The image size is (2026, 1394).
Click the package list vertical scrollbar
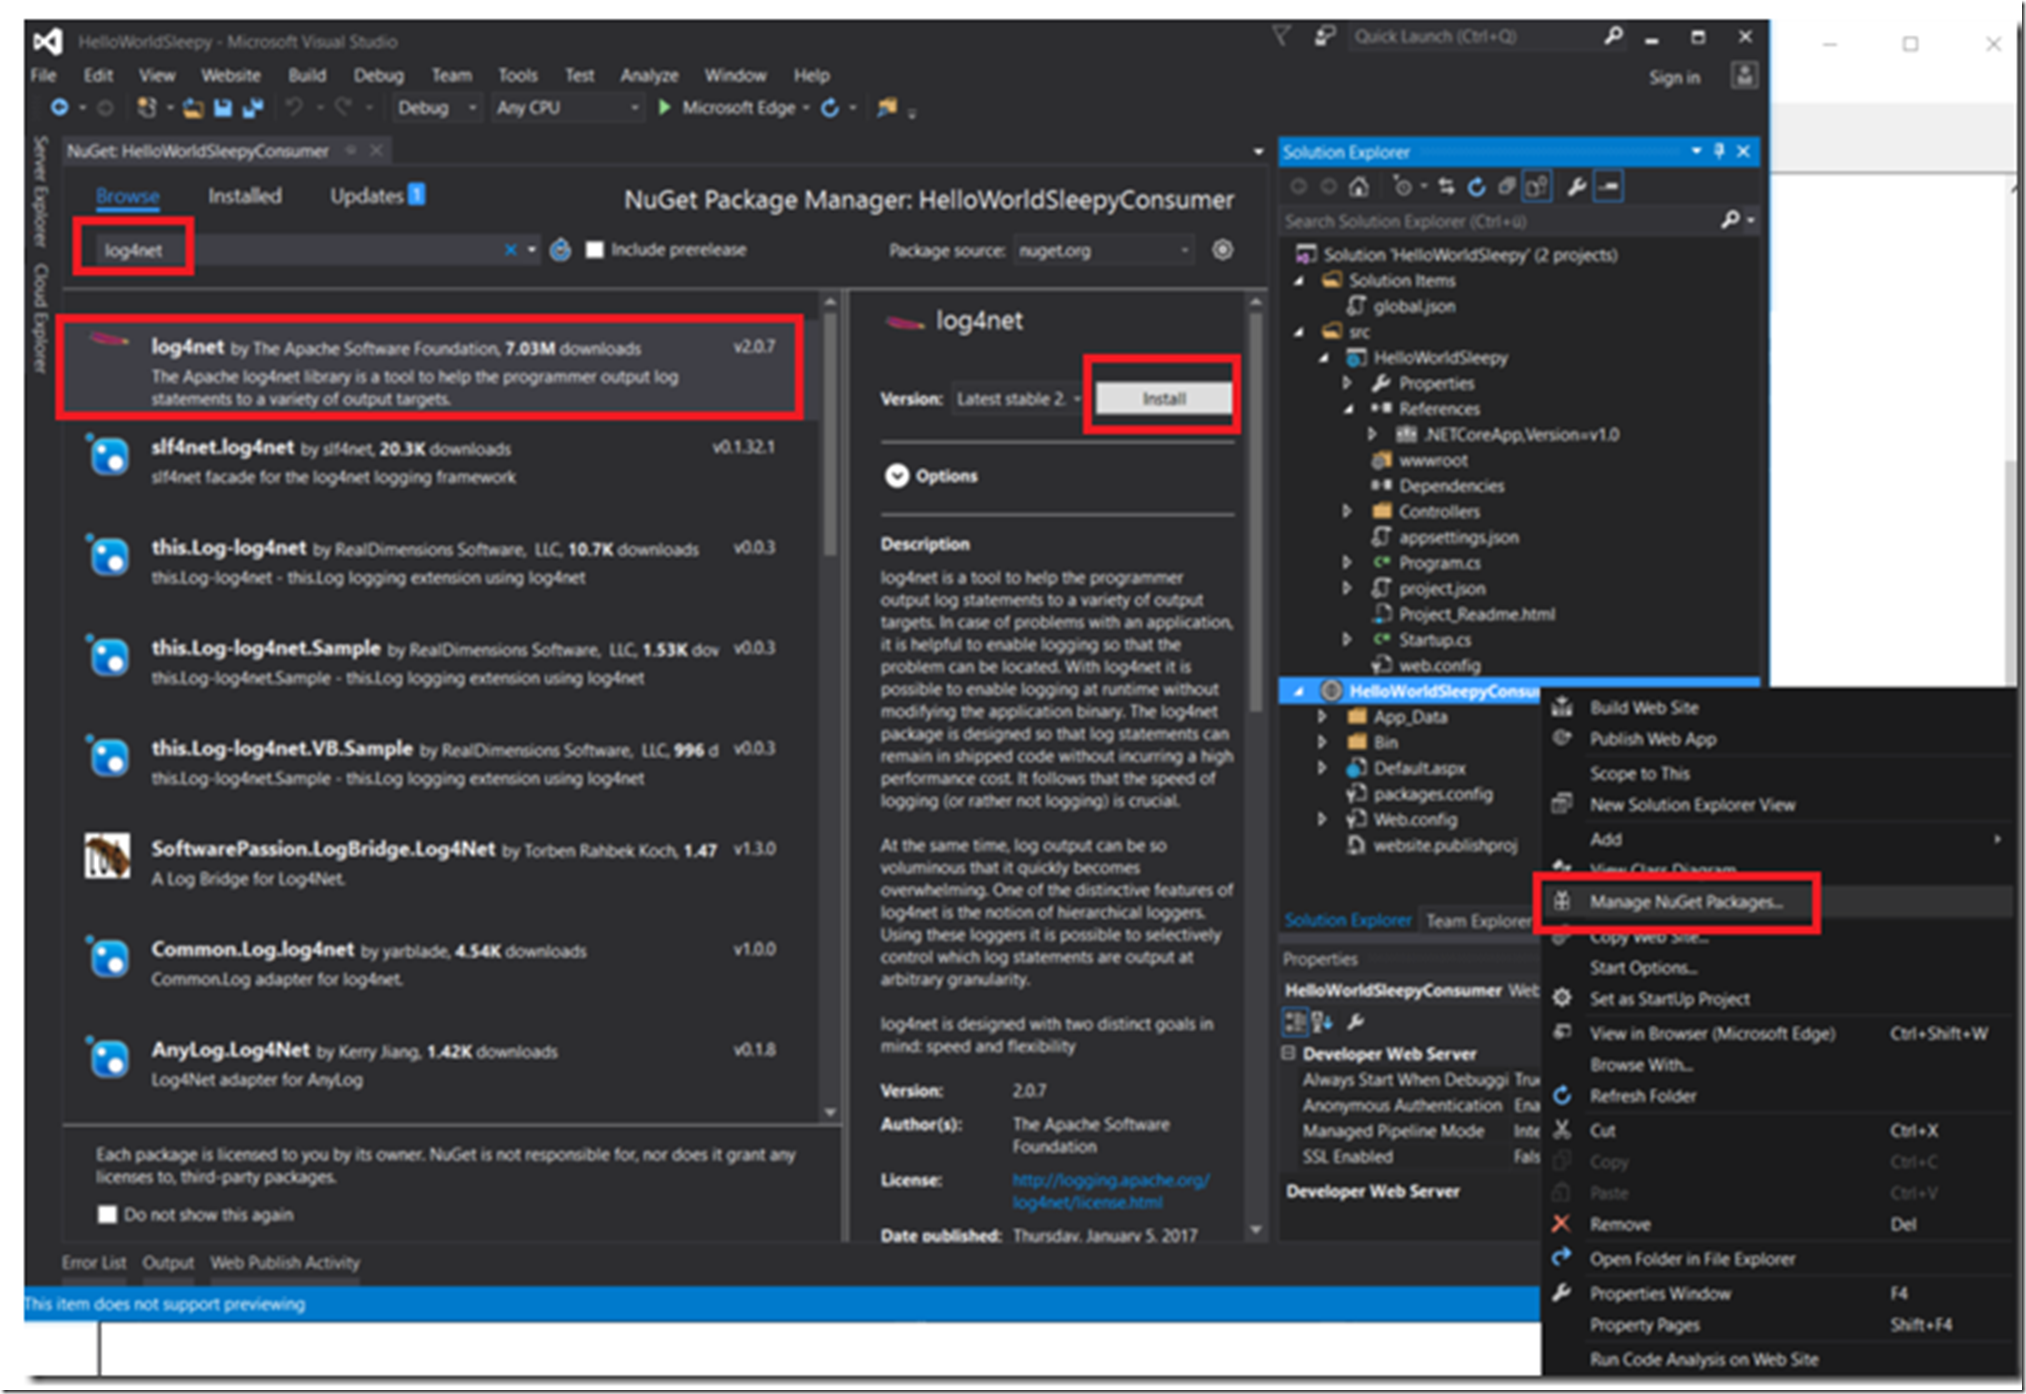coord(829,436)
